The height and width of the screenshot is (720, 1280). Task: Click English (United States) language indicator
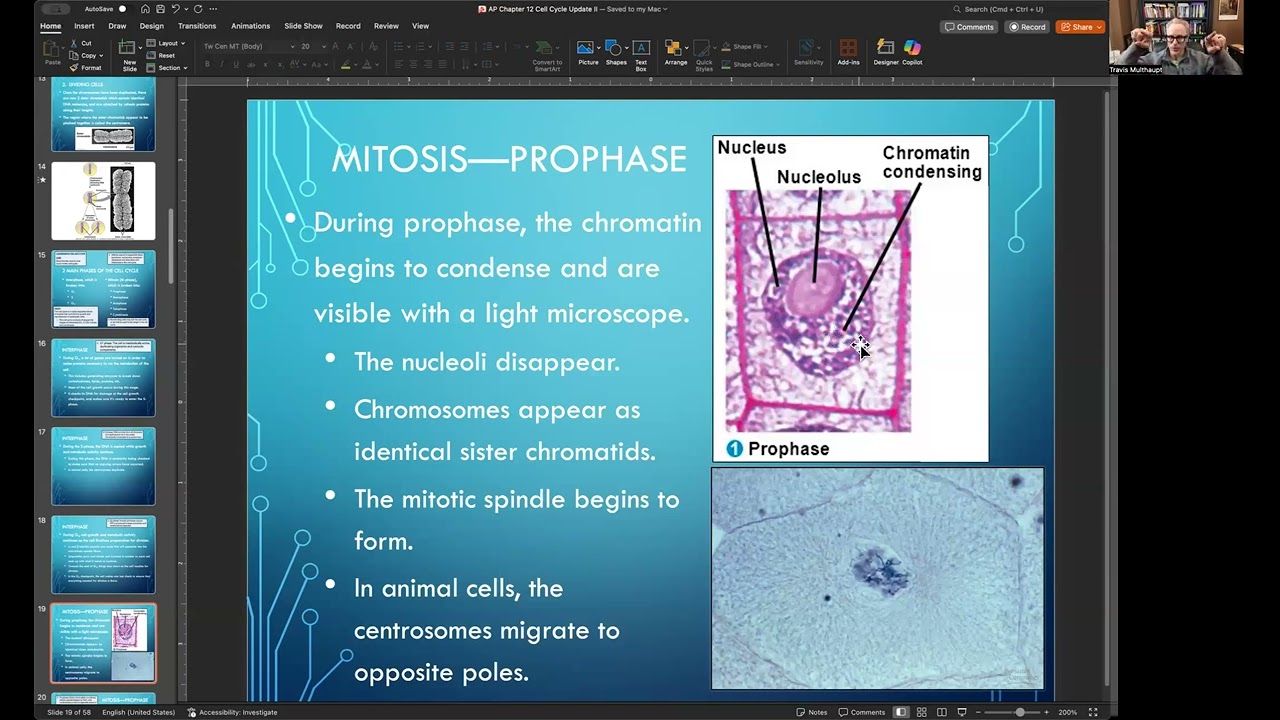[138, 712]
